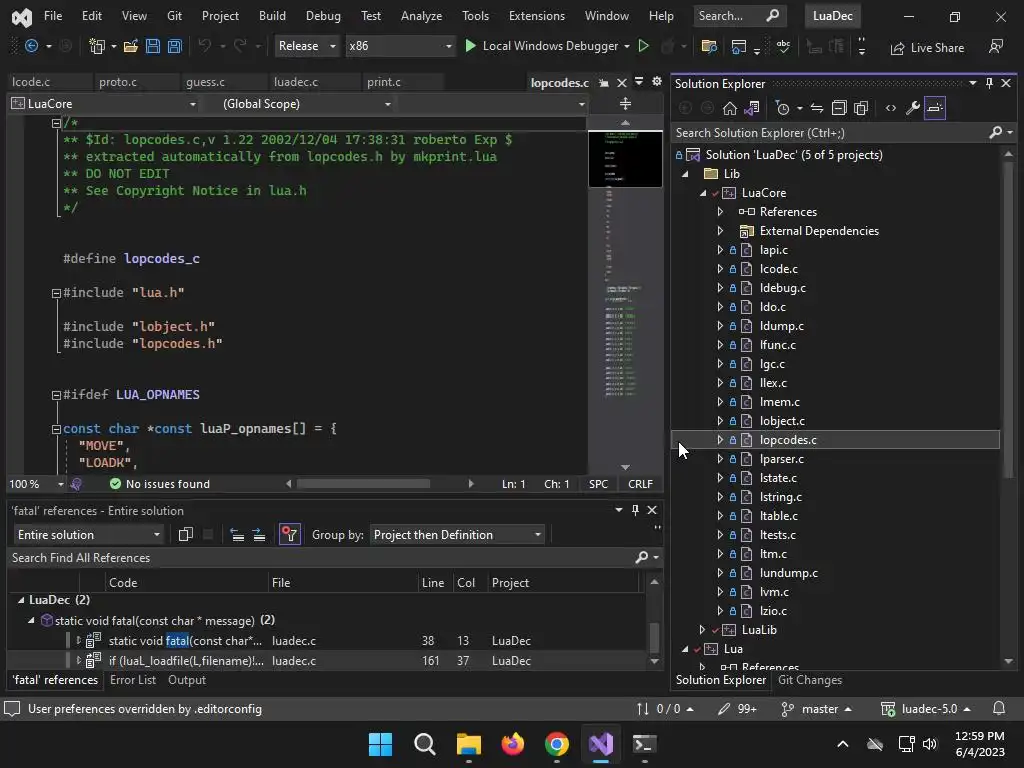1024x768 pixels.
Task: Click the Search Solution Explorer input field
Action: click(831, 133)
